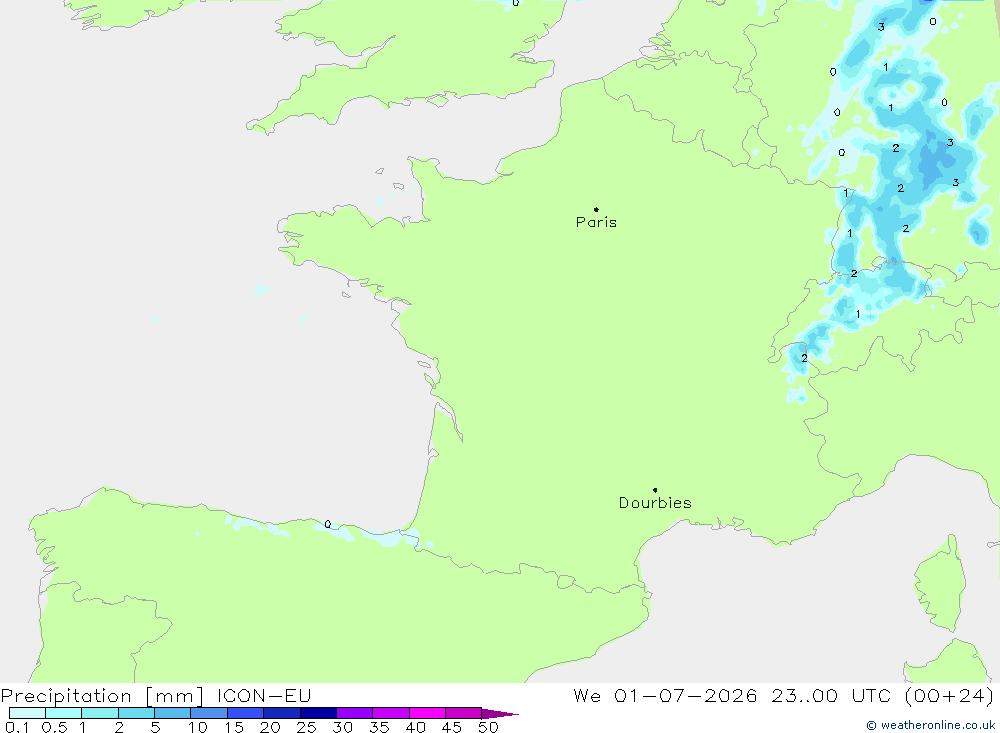Pick the 1–2 mm legend swatch
Screen dimensions: 1000x733
click(x=100, y=713)
